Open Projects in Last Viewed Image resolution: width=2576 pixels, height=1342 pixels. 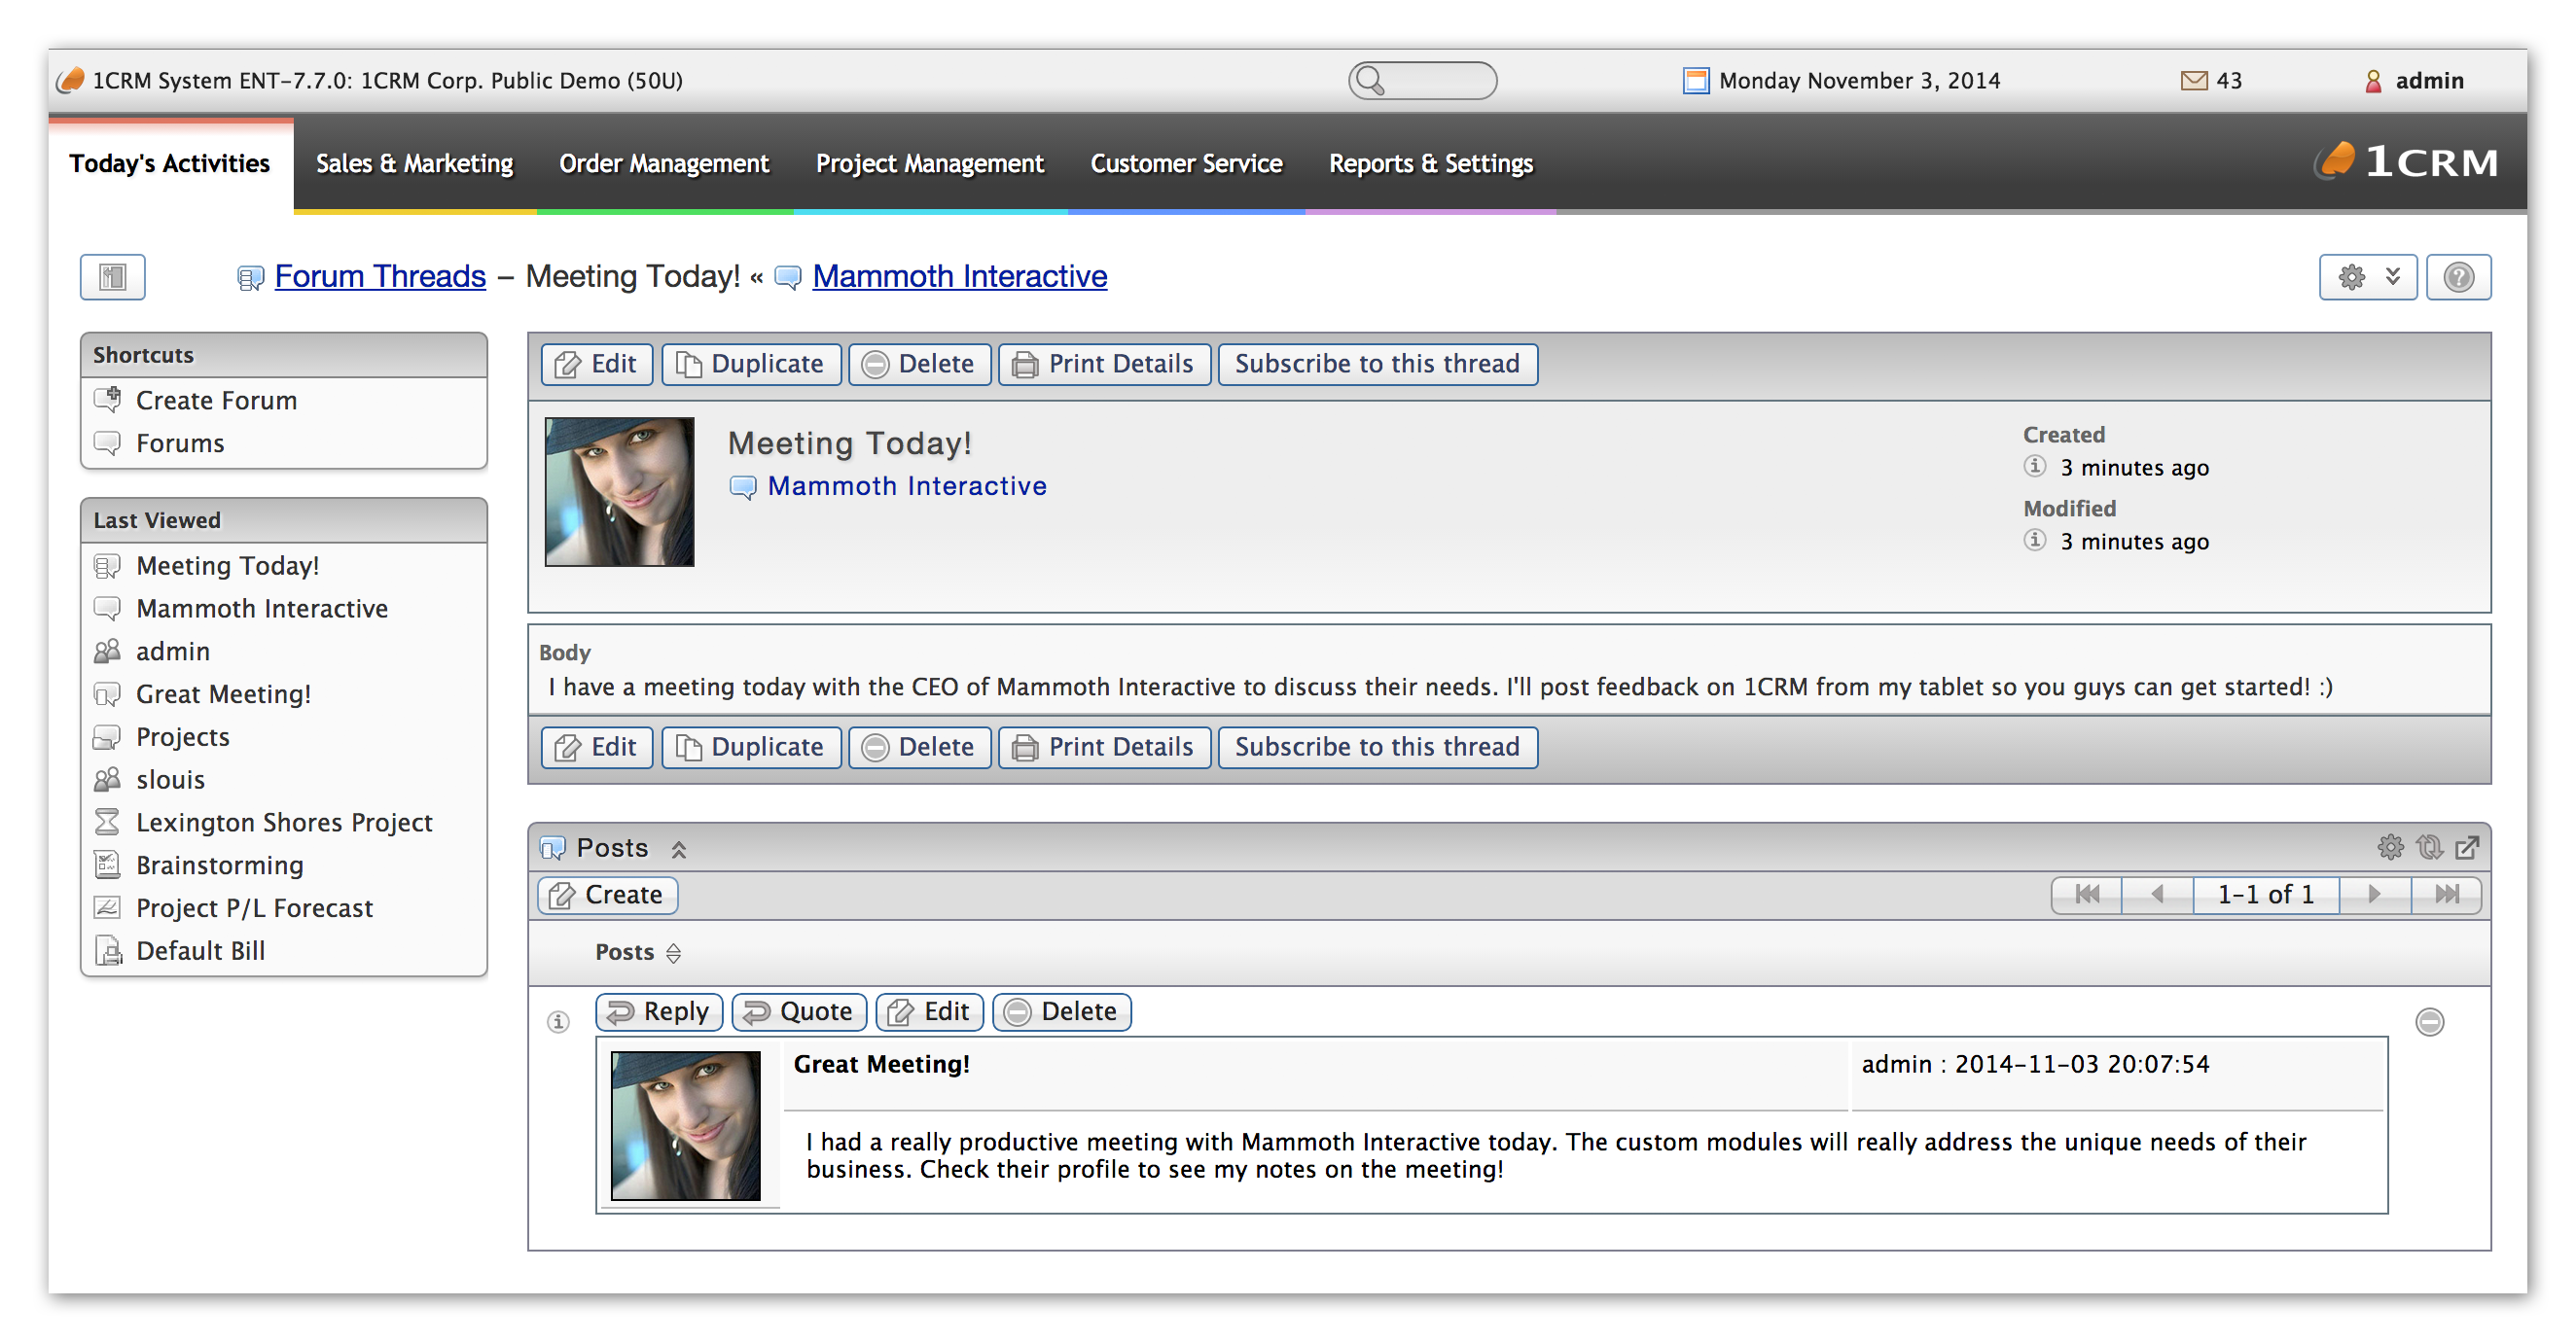pos(182,738)
